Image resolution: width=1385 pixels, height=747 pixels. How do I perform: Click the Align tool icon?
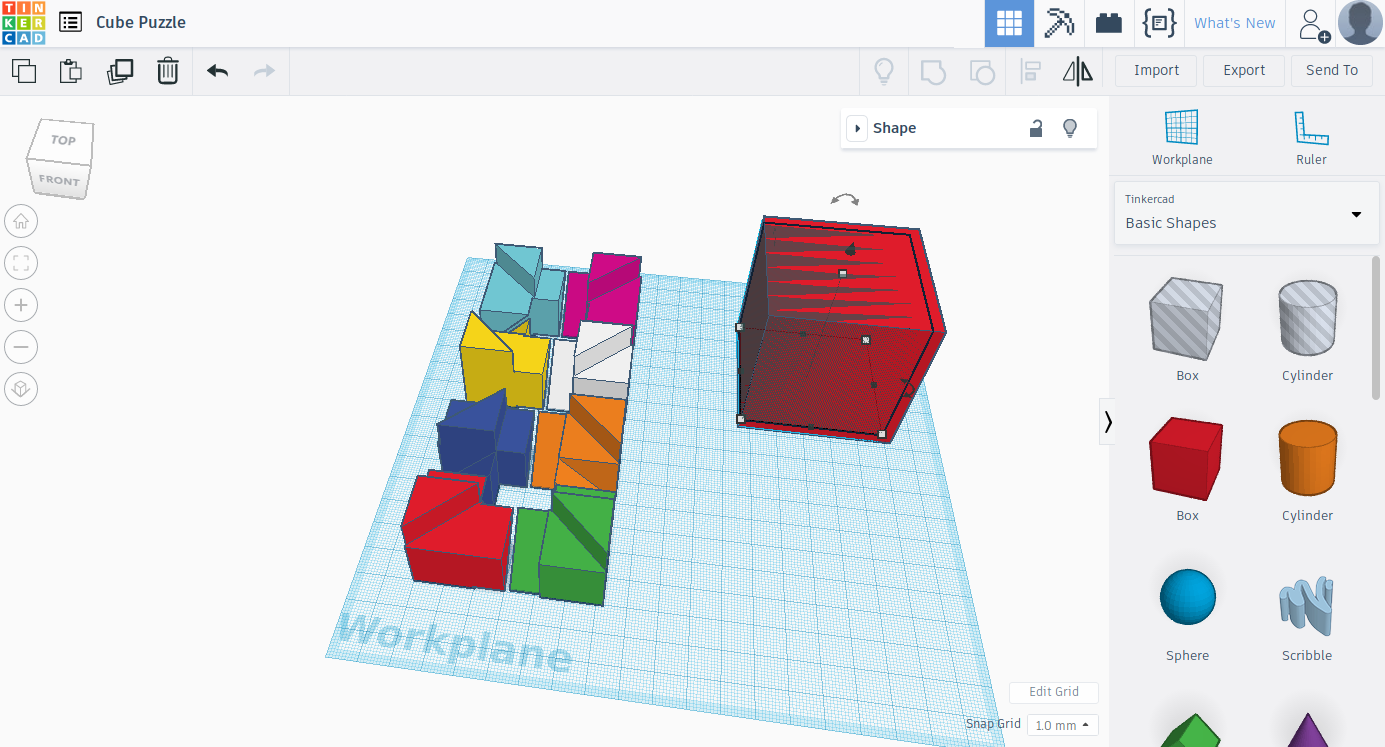point(1030,71)
